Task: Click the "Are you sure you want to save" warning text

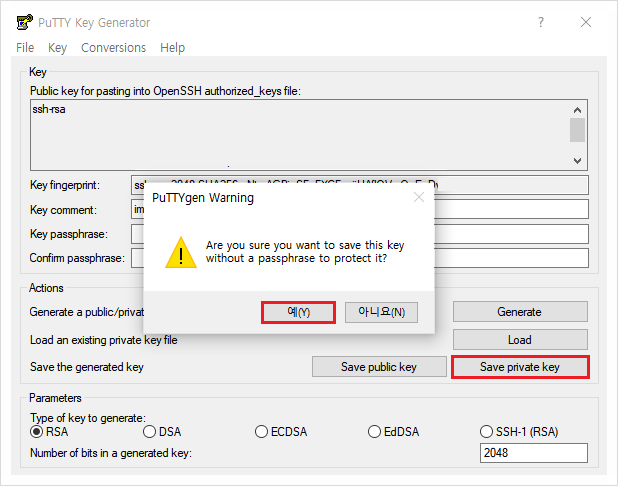Action: 305,251
